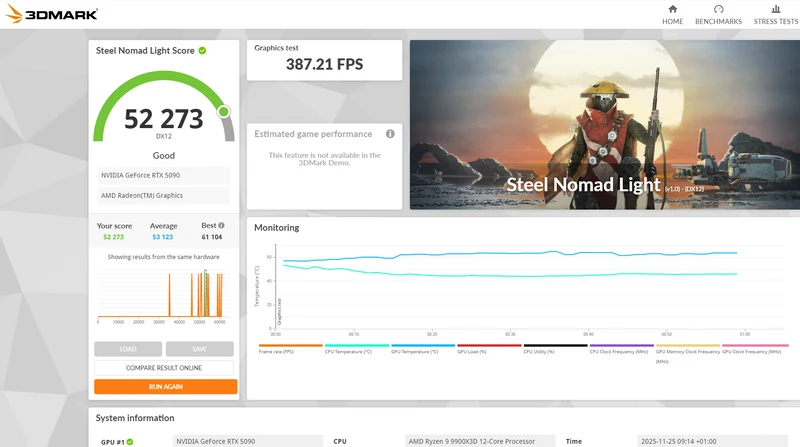Click your score value 52 273 in green
Screen dimensions: 800x447
click(113, 237)
